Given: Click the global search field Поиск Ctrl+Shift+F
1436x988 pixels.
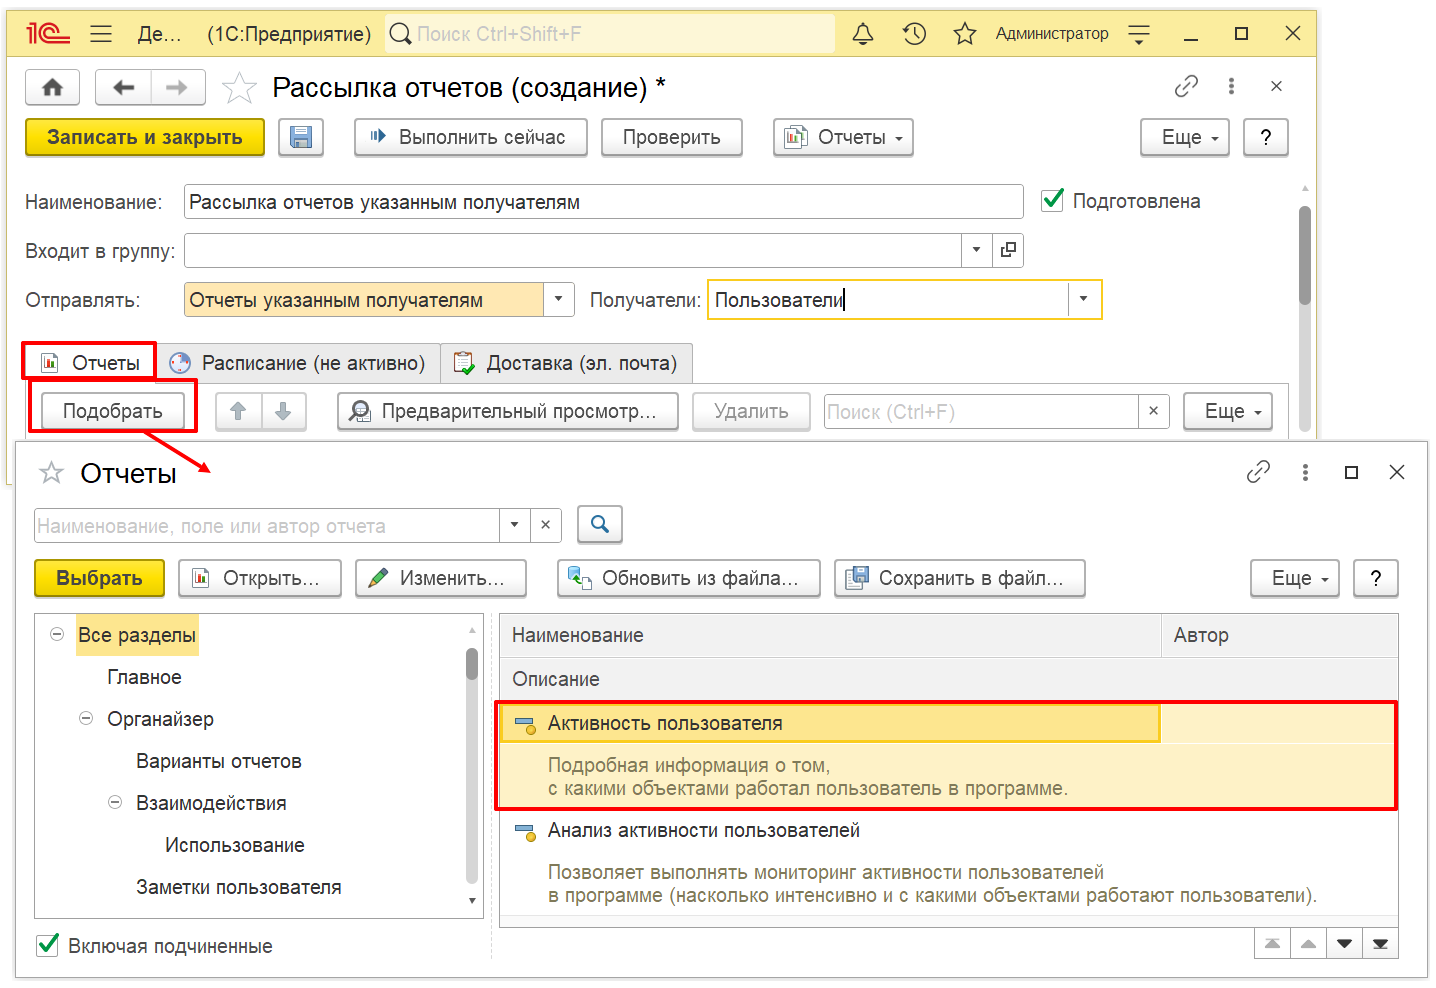Looking at the screenshot, I should point(610,34).
